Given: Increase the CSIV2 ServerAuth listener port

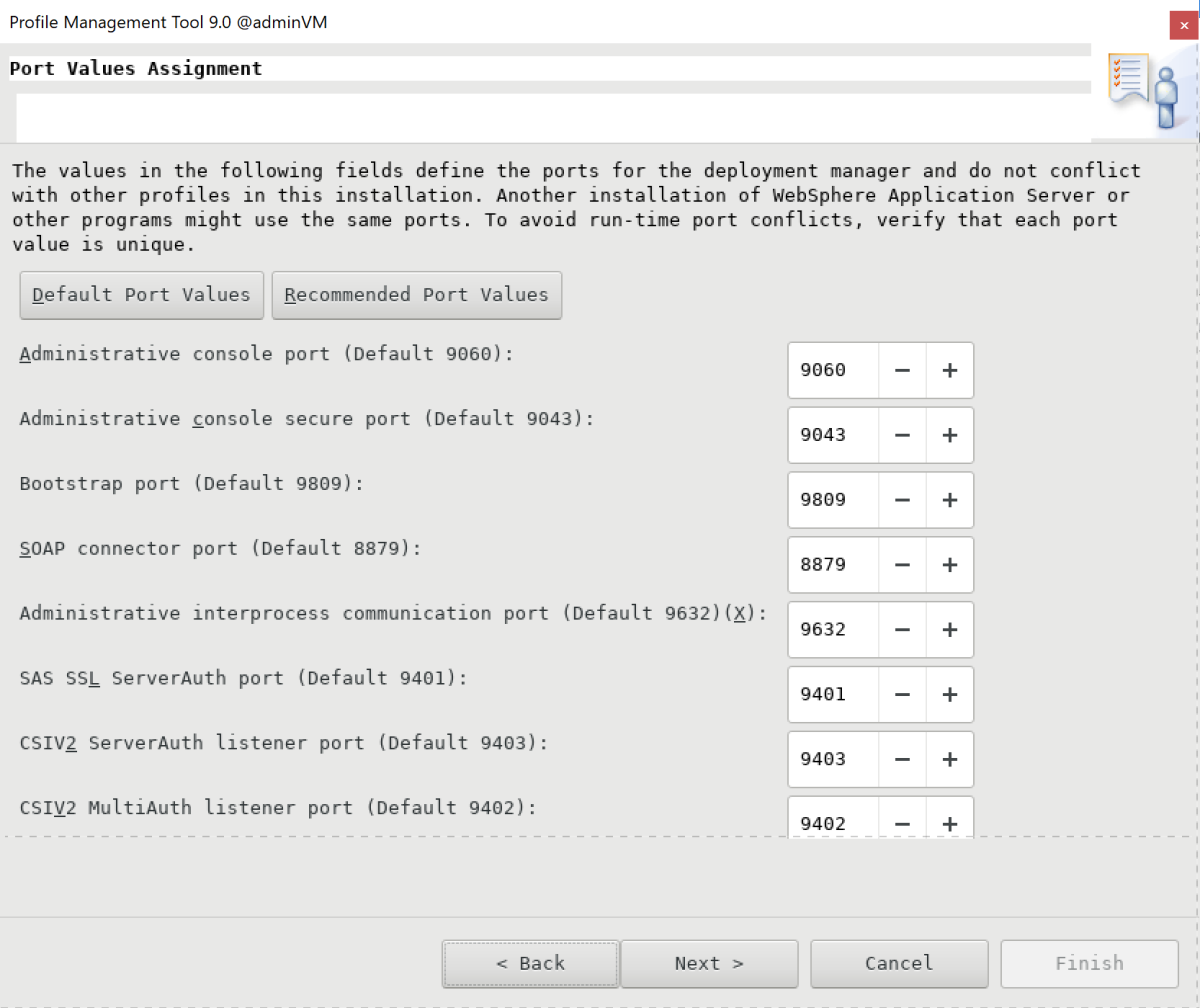Looking at the screenshot, I should pos(950,759).
